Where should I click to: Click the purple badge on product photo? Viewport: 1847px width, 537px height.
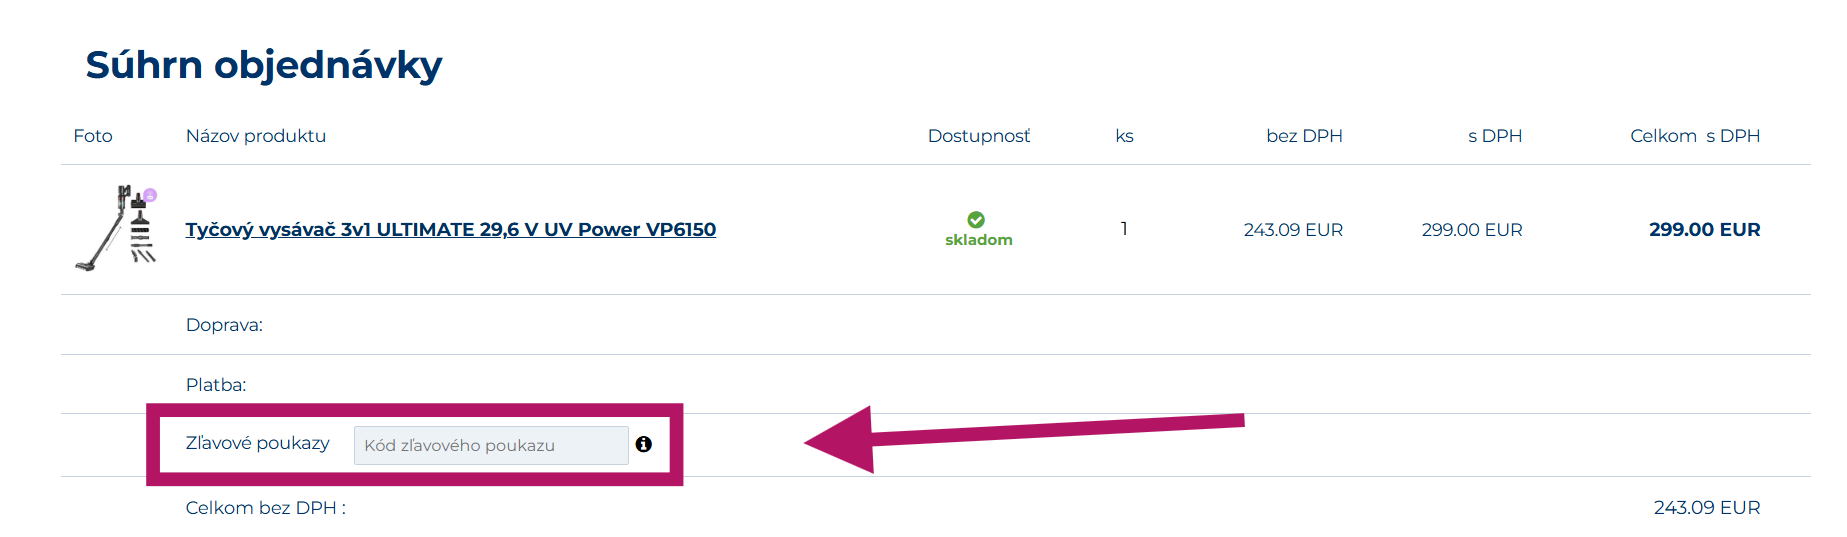click(150, 195)
